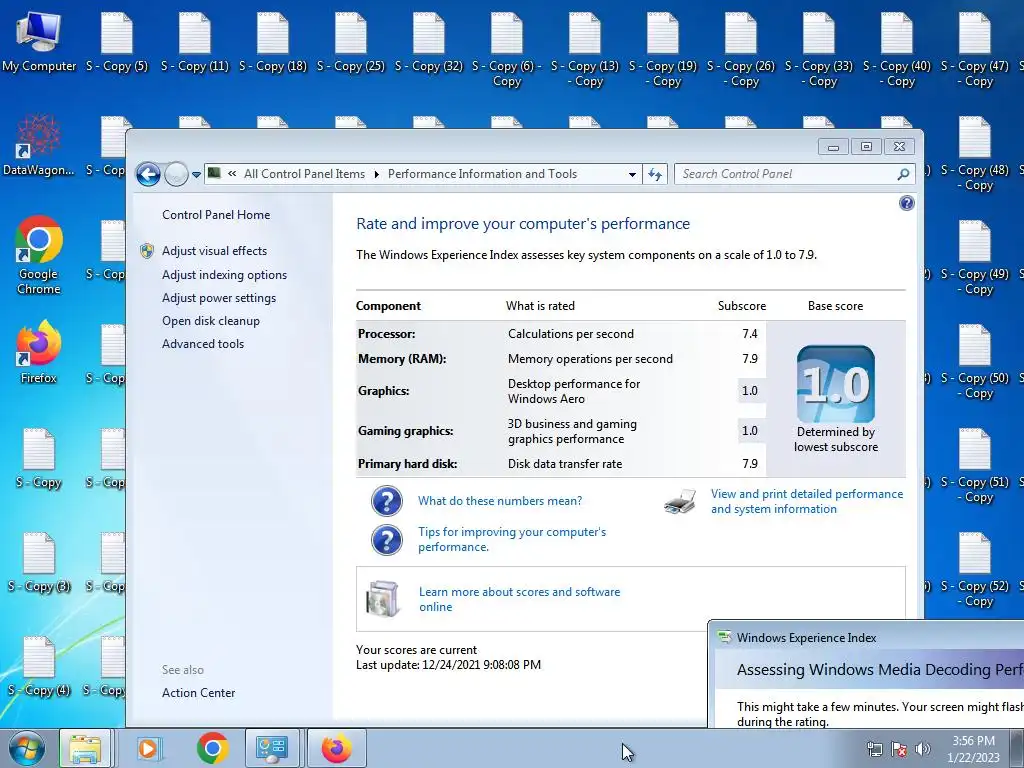Click help icon beside 'What do these numbers mean?'

coord(387,501)
